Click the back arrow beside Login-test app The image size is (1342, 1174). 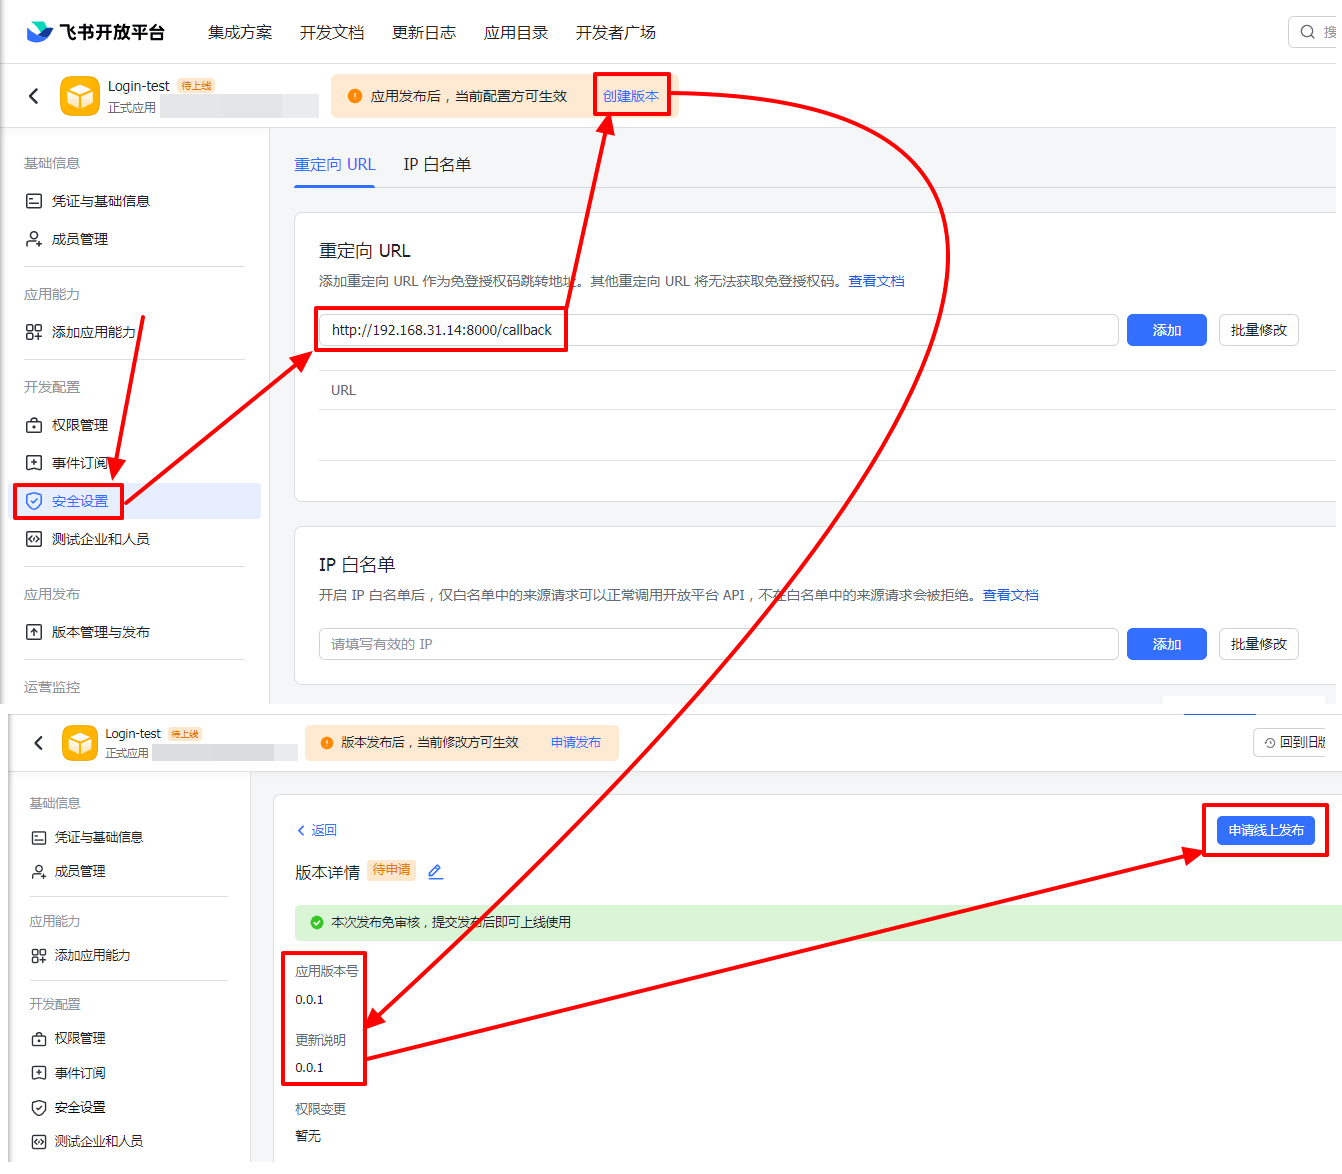tap(34, 96)
